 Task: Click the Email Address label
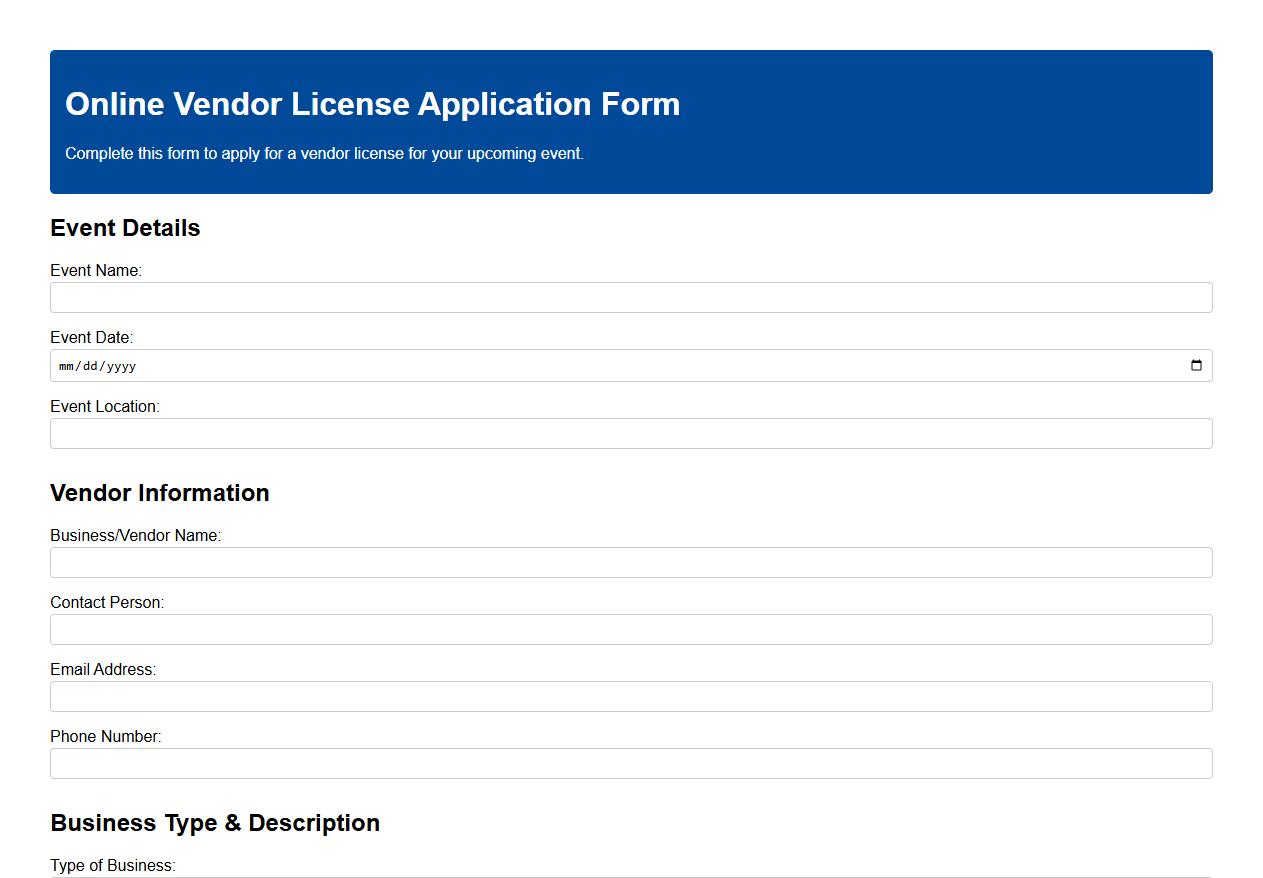(x=103, y=669)
